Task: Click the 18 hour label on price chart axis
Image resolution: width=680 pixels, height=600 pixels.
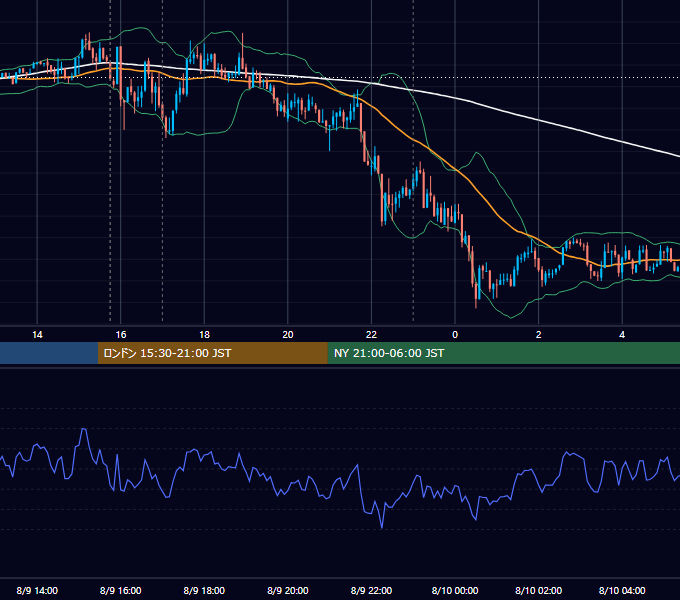Action: pyautogui.click(x=204, y=335)
